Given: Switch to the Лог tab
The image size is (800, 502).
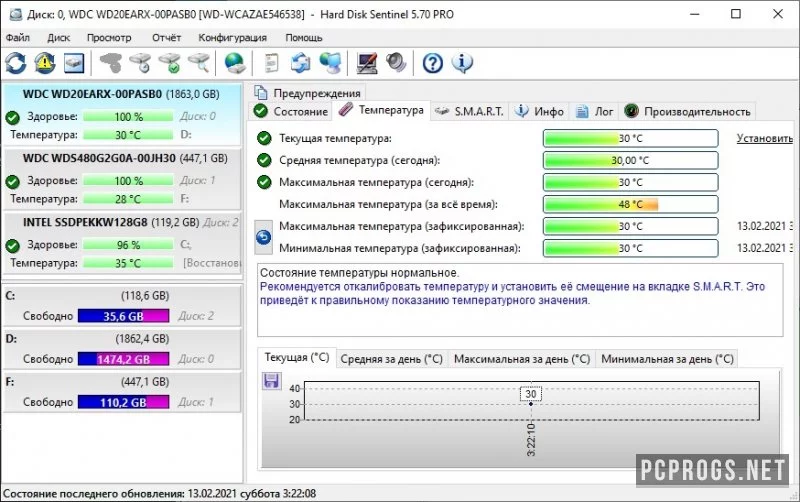Looking at the screenshot, I should point(595,111).
